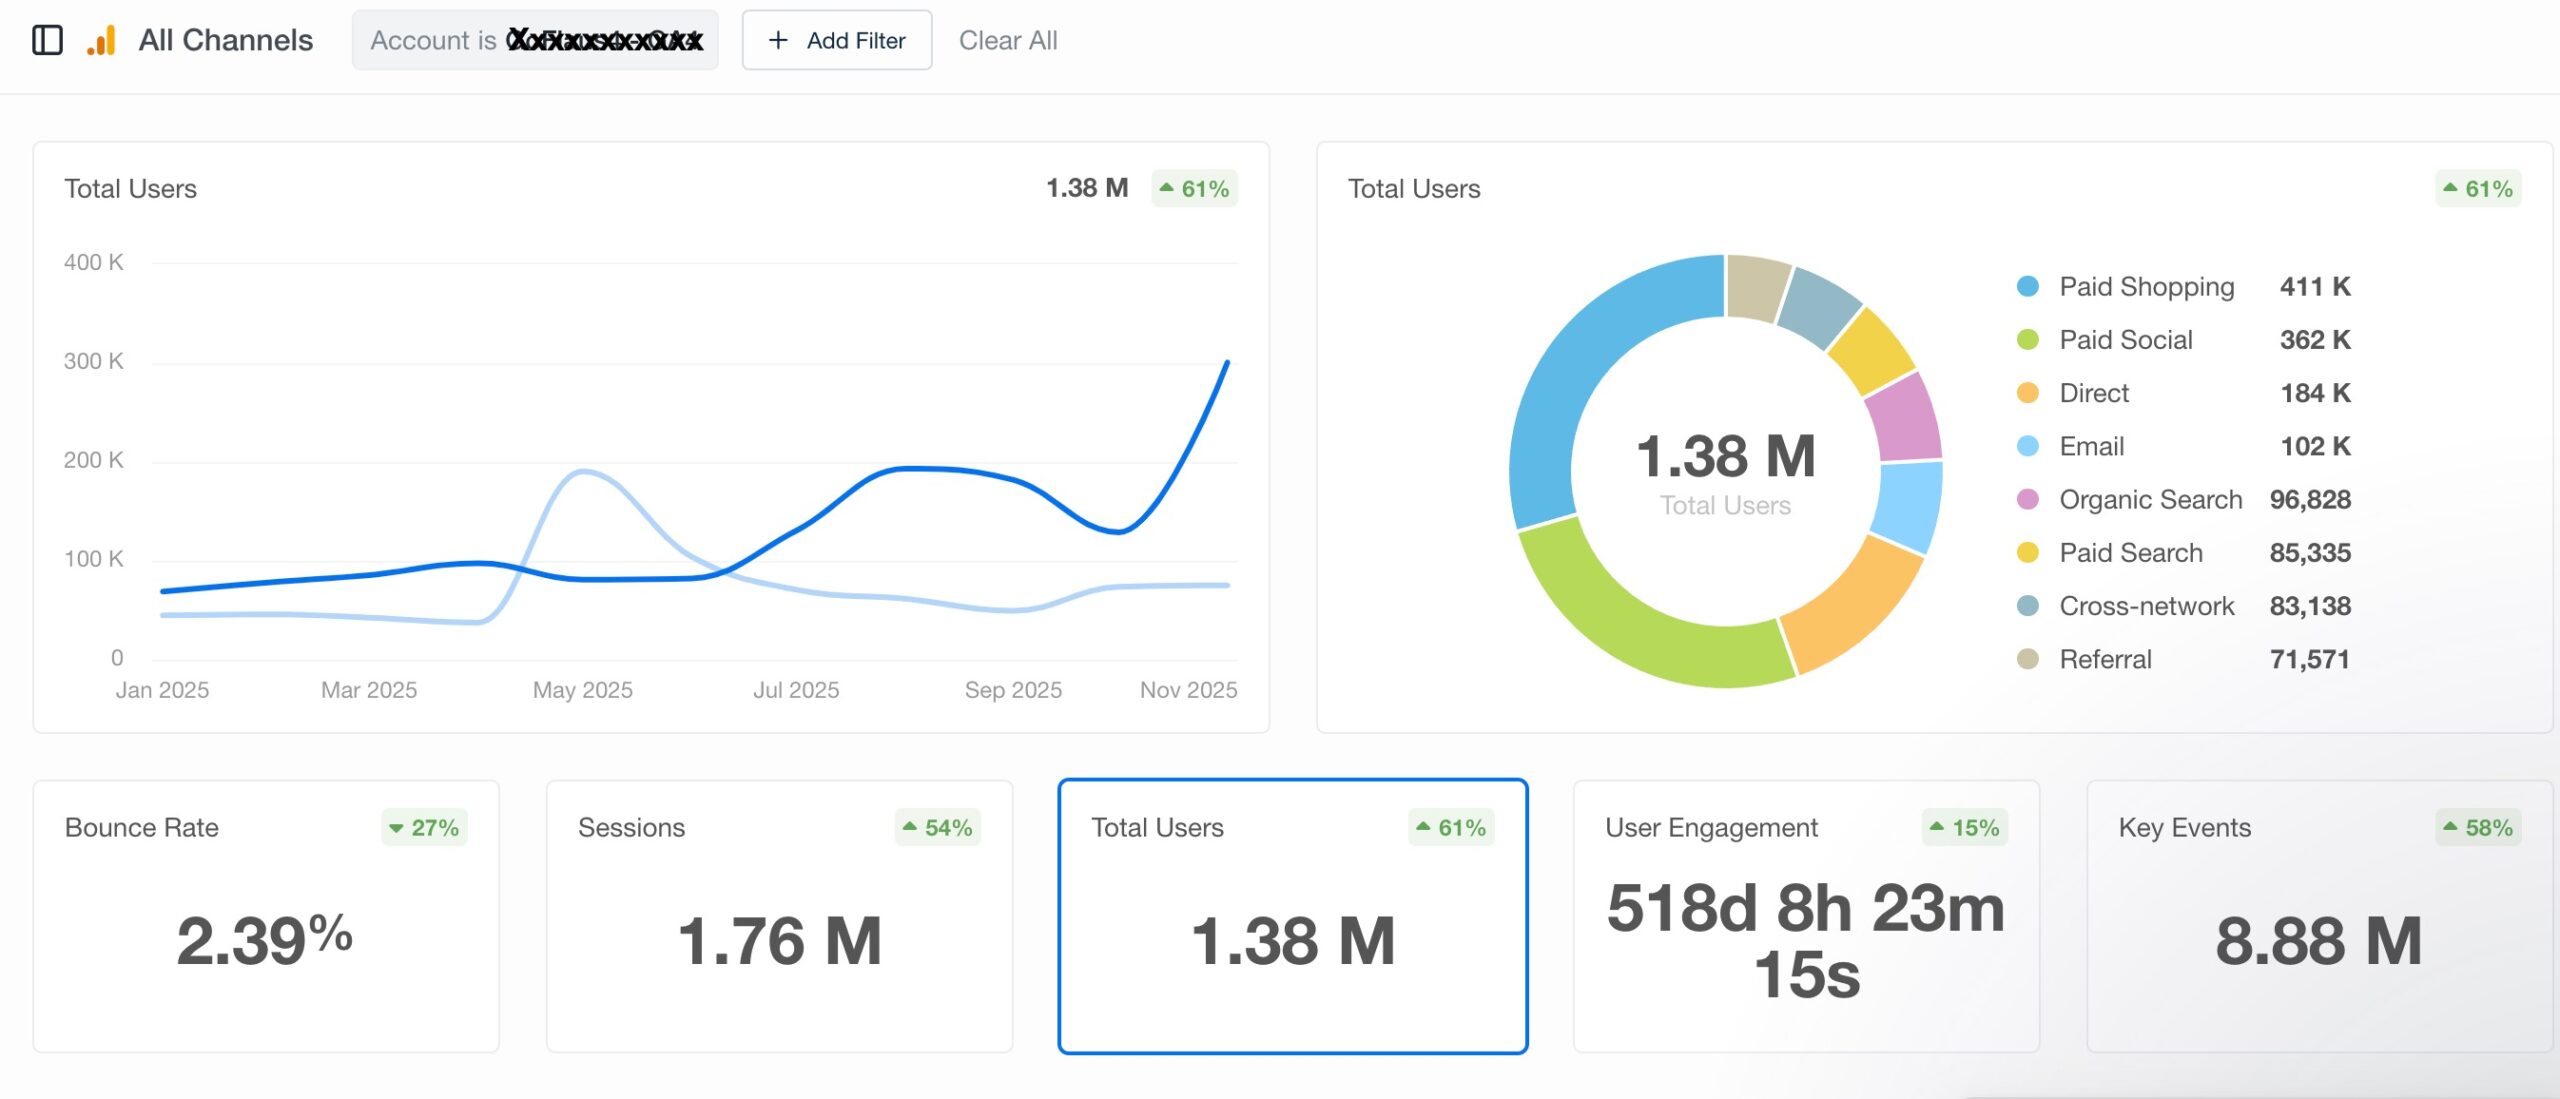This screenshot has height=1099, width=2560.
Task: Click the donut chart center 1.38 M
Action: (x=1725, y=457)
